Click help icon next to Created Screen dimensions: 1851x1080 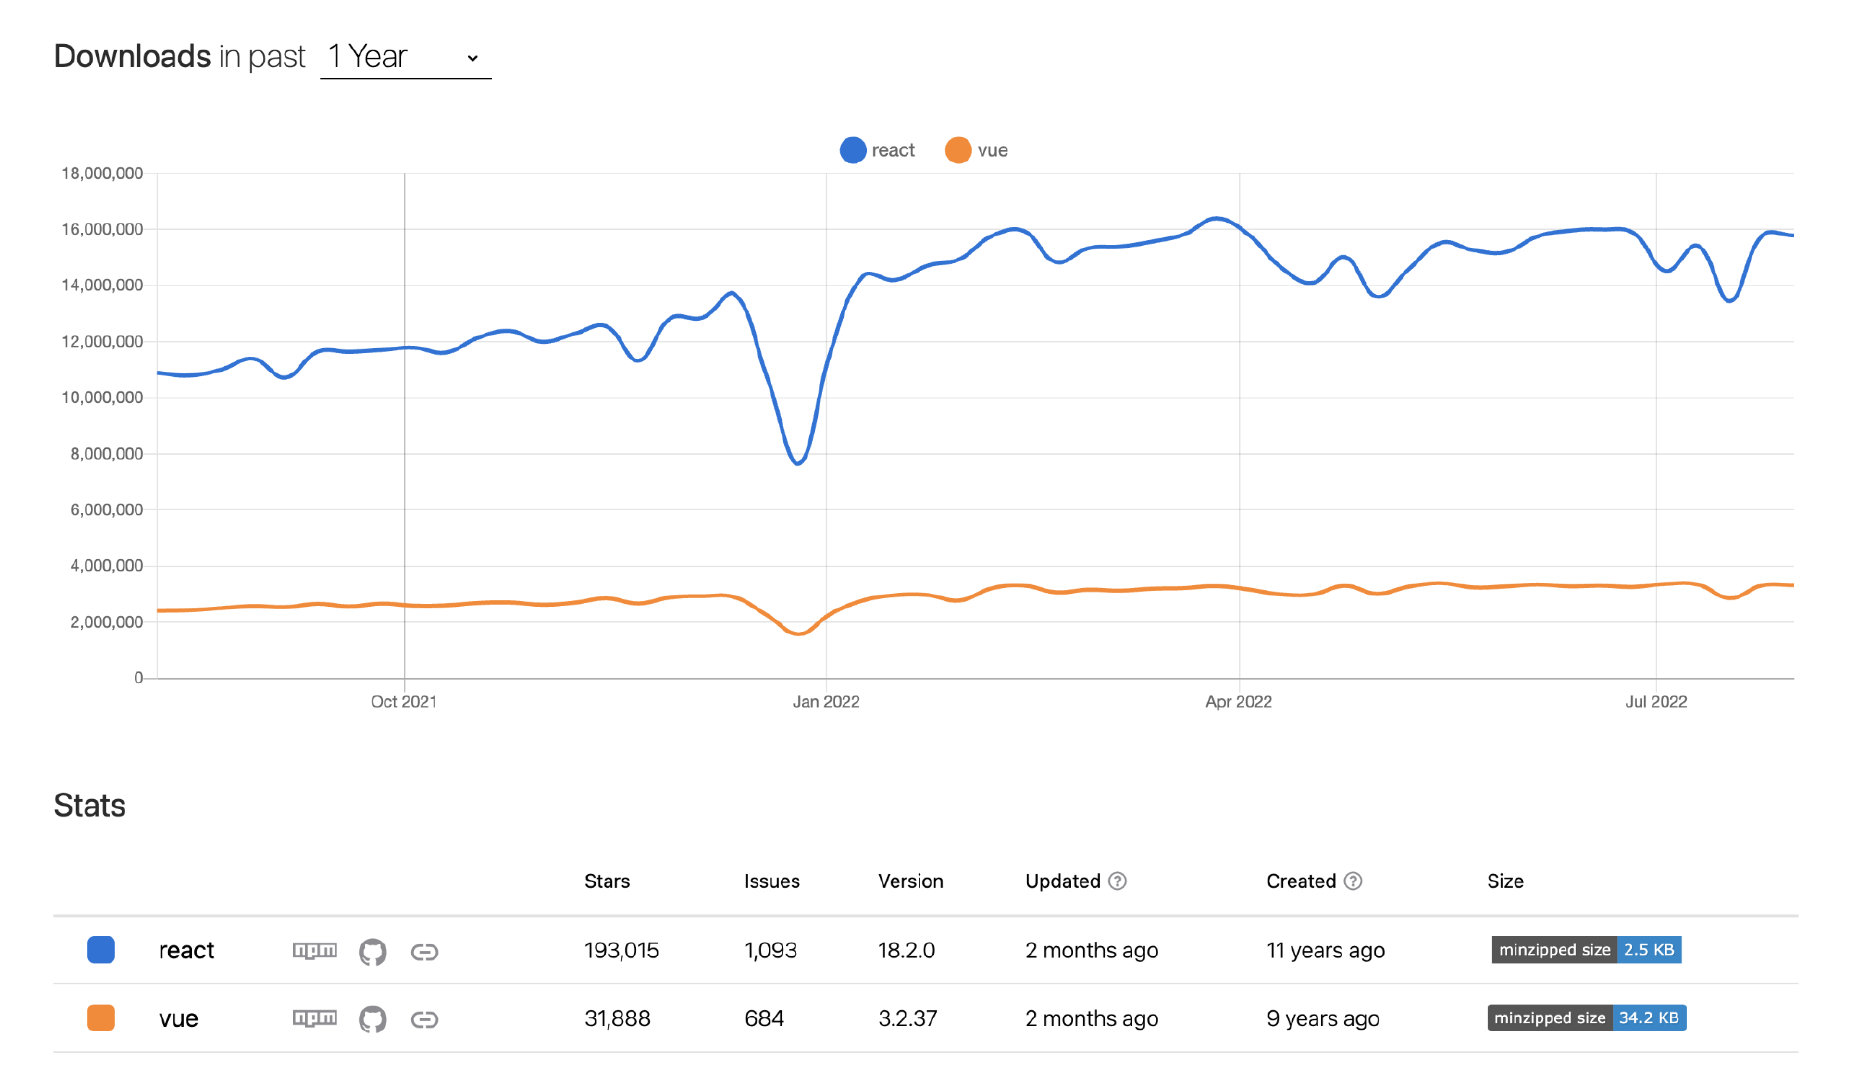[x=1353, y=881]
